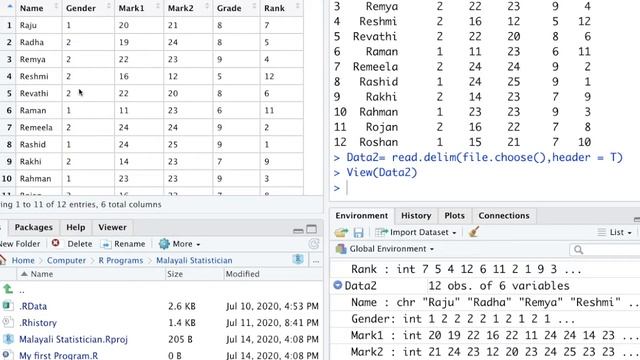The height and width of the screenshot is (360, 640).
Task: Switch to the History tab
Action: coord(416,216)
